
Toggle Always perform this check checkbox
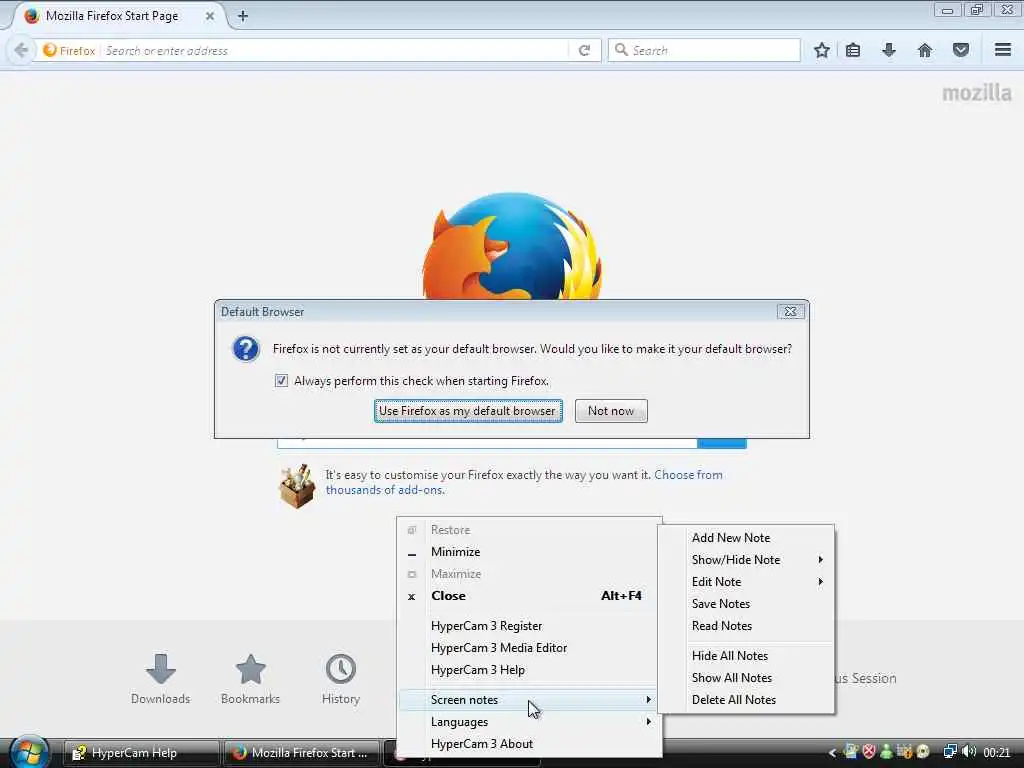[x=281, y=381]
